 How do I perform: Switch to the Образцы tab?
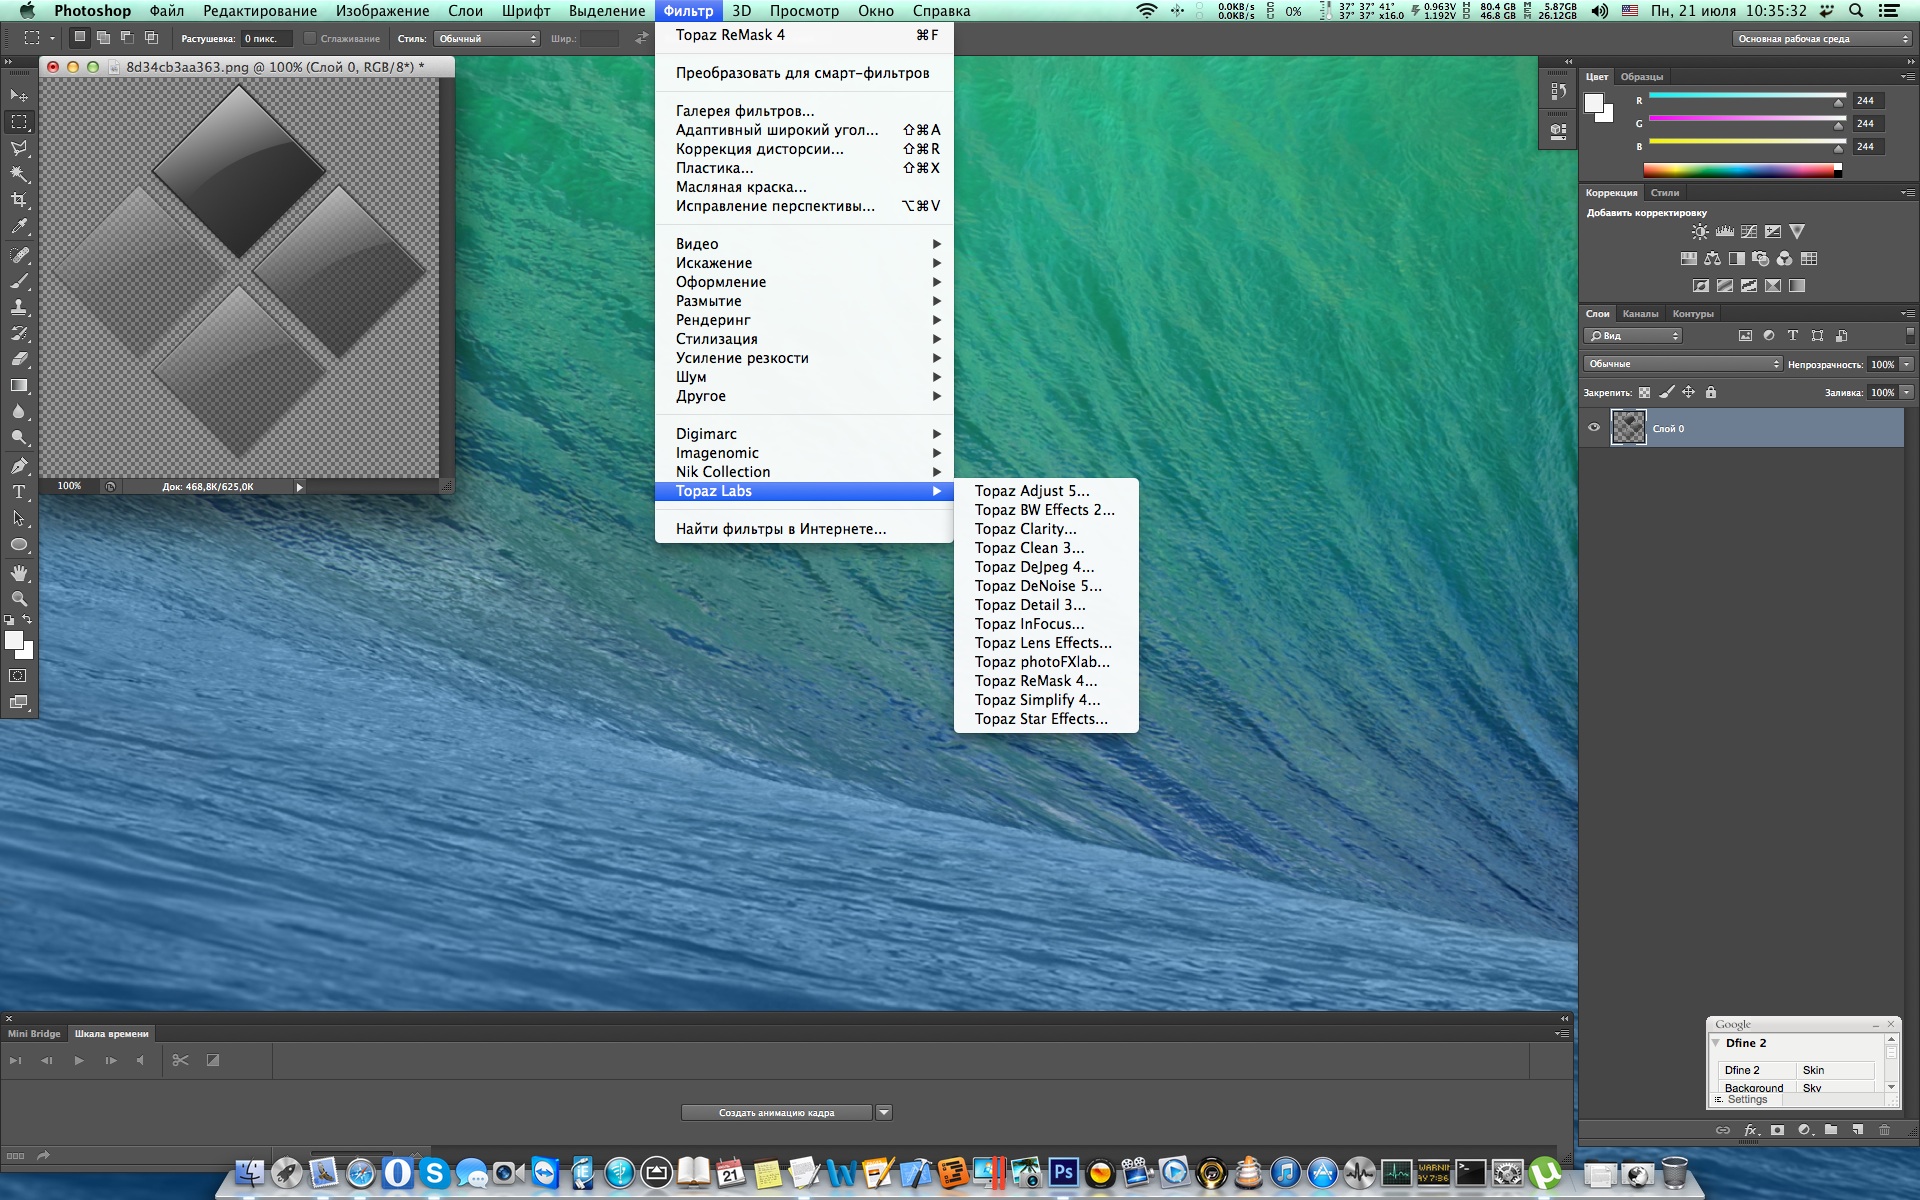click(1642, 77)
